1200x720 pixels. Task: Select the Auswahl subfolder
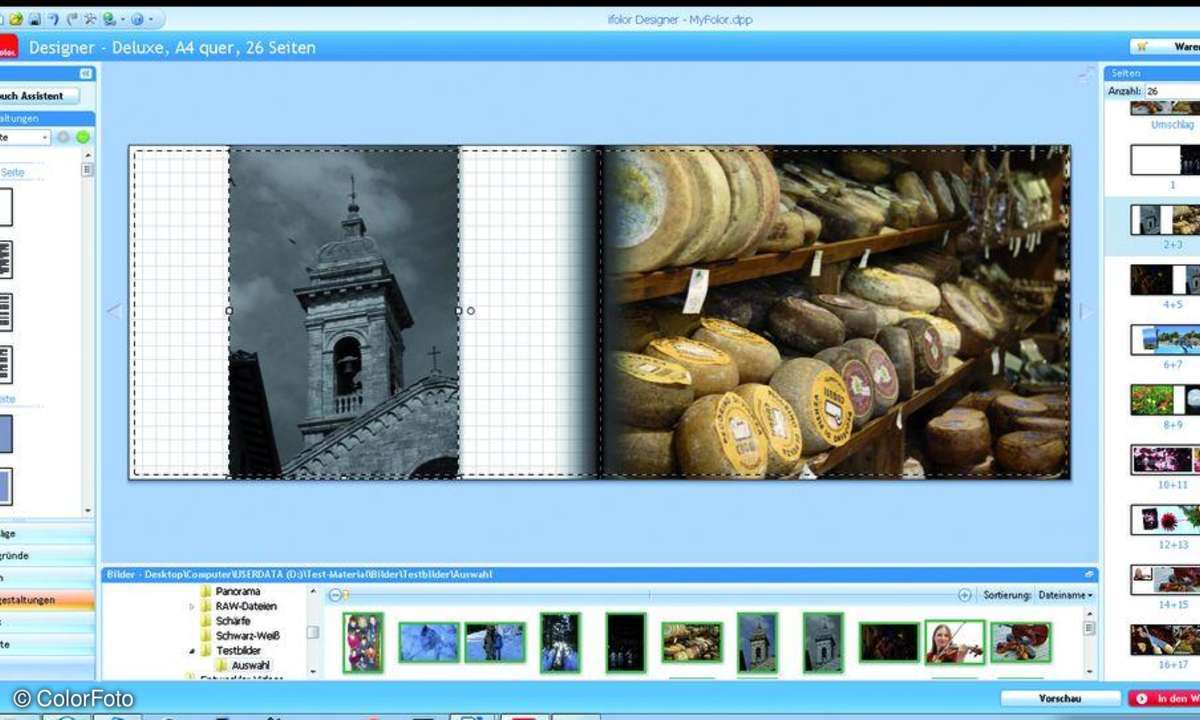(250, 665)
